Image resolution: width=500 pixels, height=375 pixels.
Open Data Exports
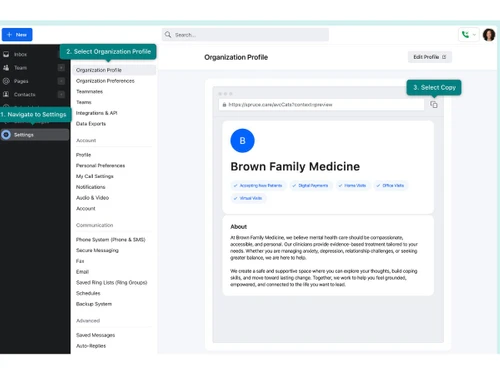click(x=91, y=124)
